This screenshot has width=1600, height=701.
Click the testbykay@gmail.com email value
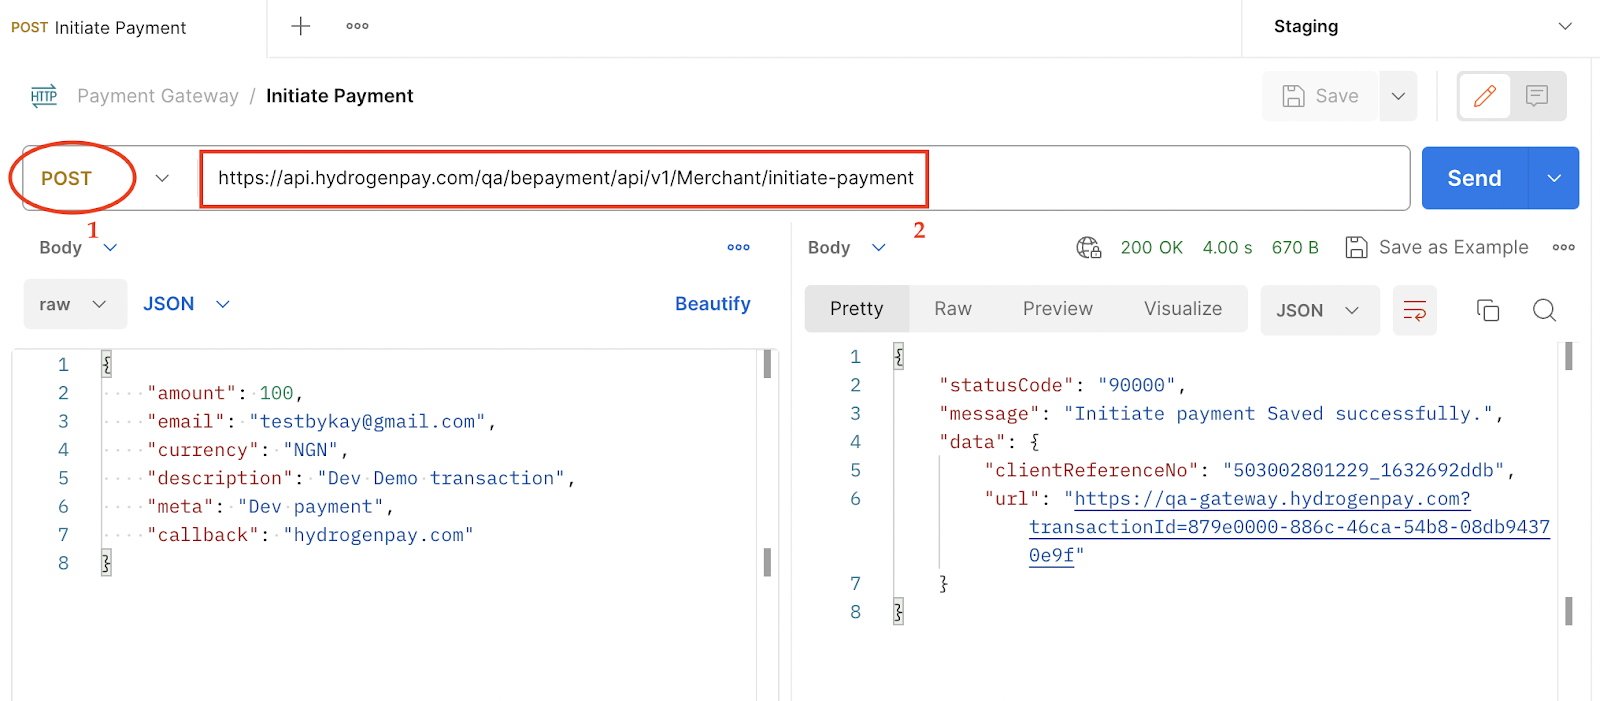368,421
